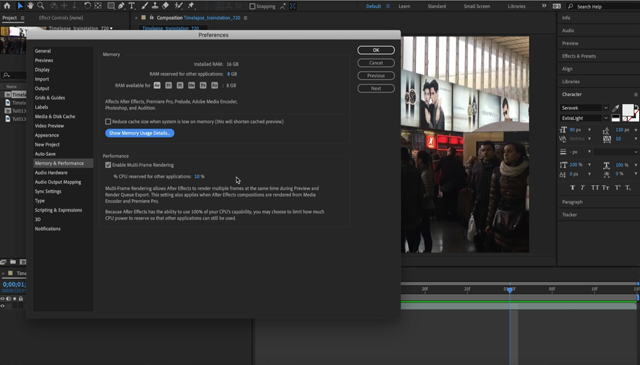The width and height of the screenshot is (640, 365).
Task: Select the Zoom magnifier tool
Action: (x=40, y=6)
